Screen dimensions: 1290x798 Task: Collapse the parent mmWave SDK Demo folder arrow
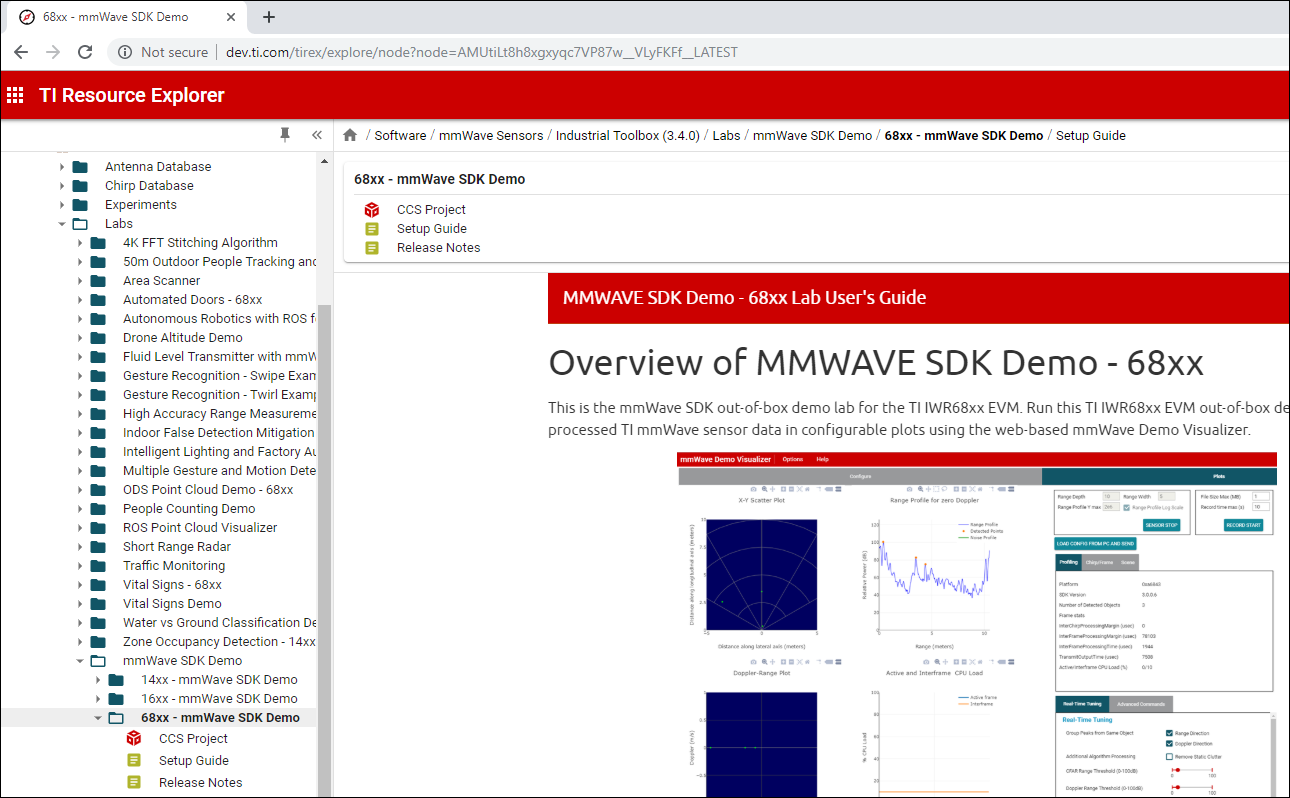80,661
